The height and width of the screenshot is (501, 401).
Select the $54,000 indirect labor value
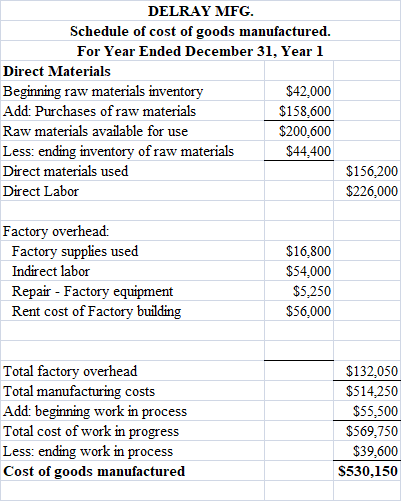coord(308,271)
